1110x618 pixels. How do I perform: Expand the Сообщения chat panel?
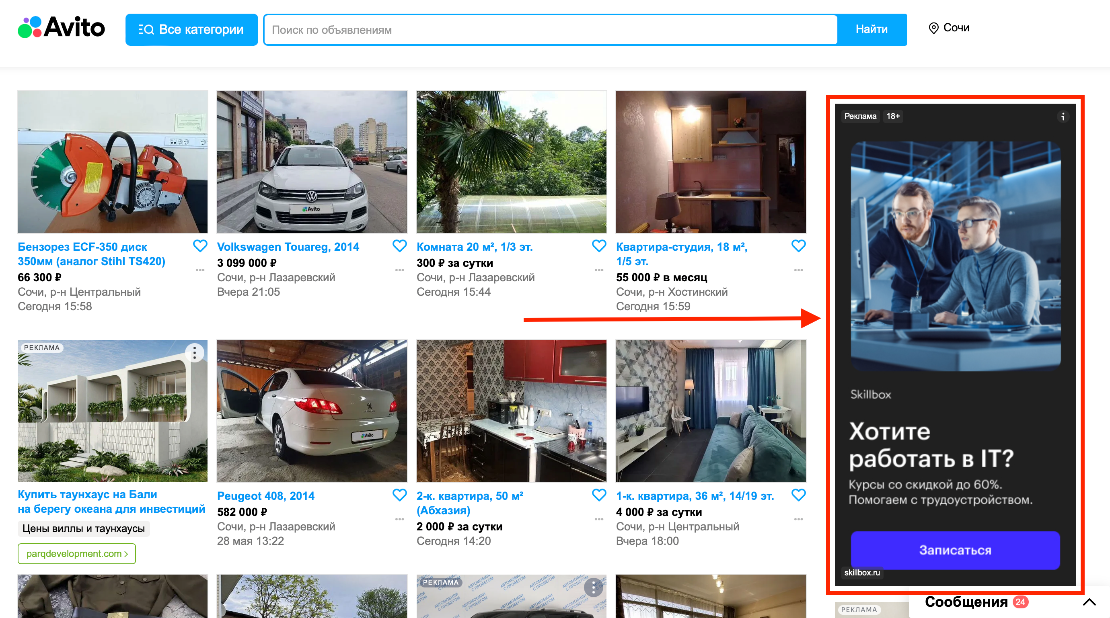1089,603
